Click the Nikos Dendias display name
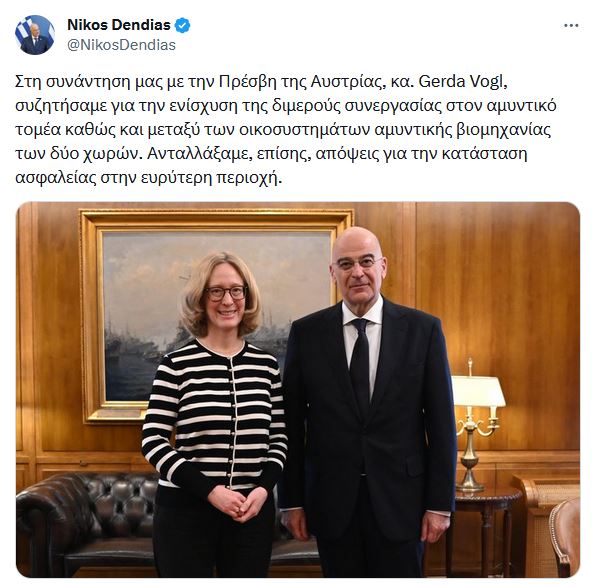 point(119,25)
